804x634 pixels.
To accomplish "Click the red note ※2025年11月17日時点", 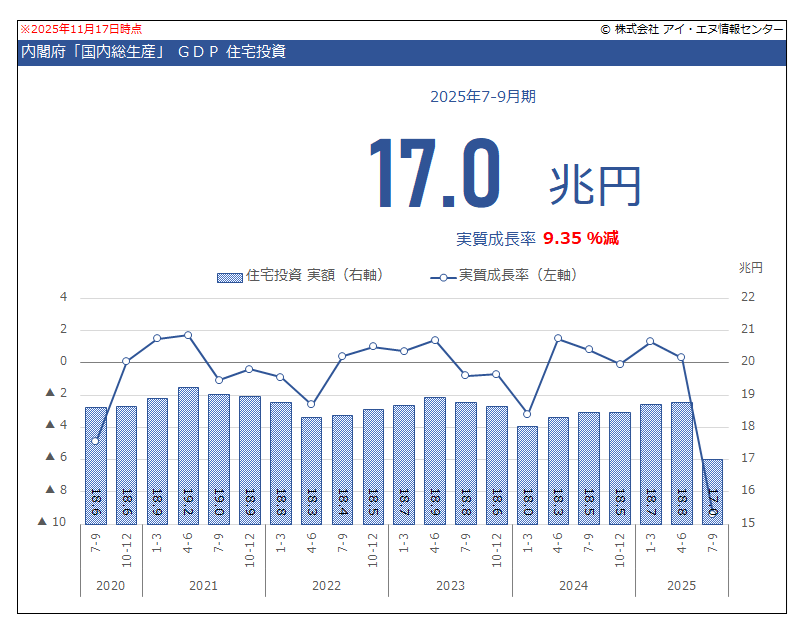I will tap(81, 30).
